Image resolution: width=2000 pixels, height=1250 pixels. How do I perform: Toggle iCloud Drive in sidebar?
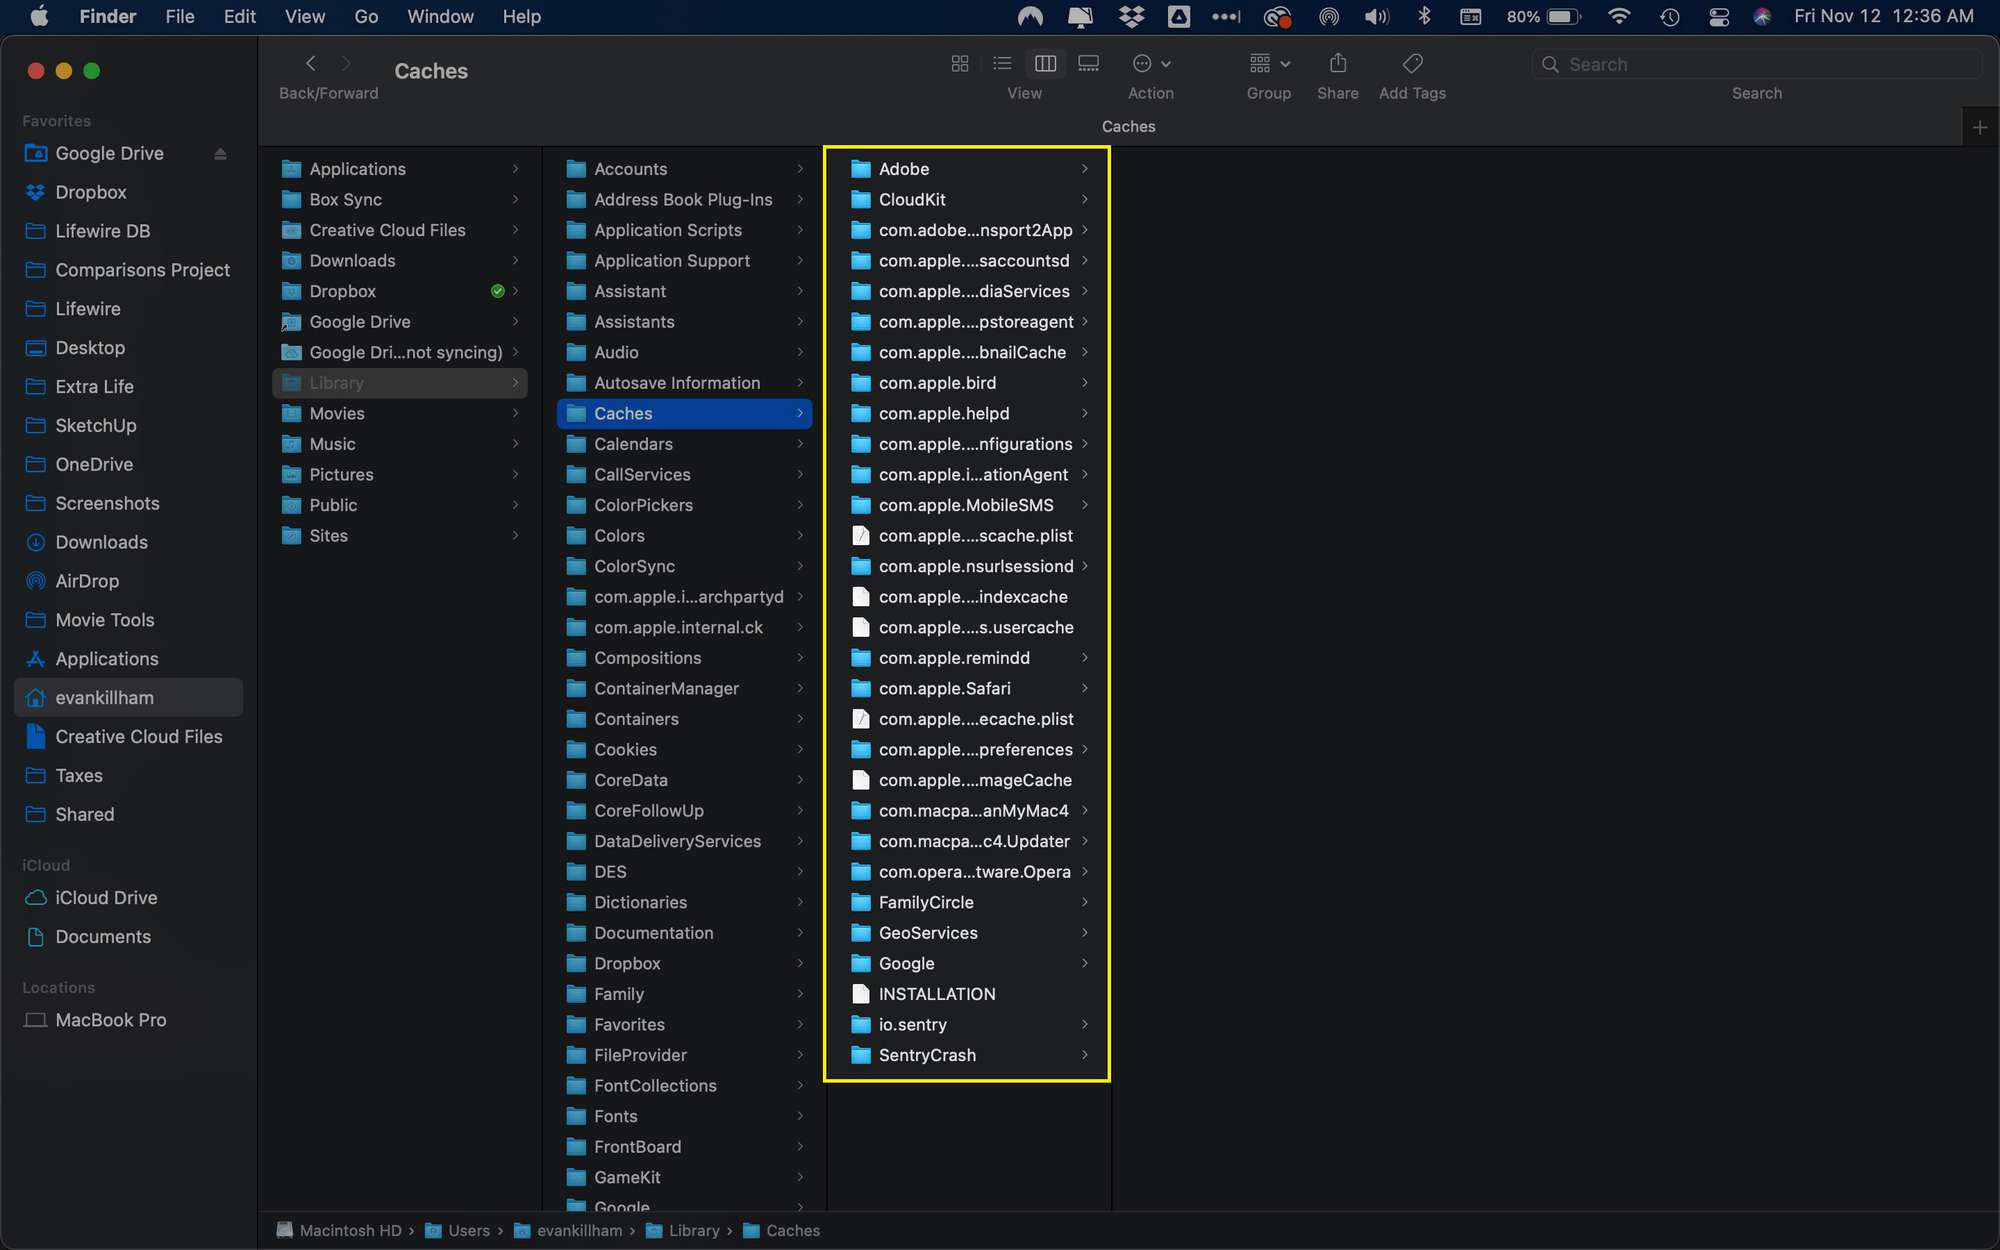pyautogui.click(x=108, y=896)
